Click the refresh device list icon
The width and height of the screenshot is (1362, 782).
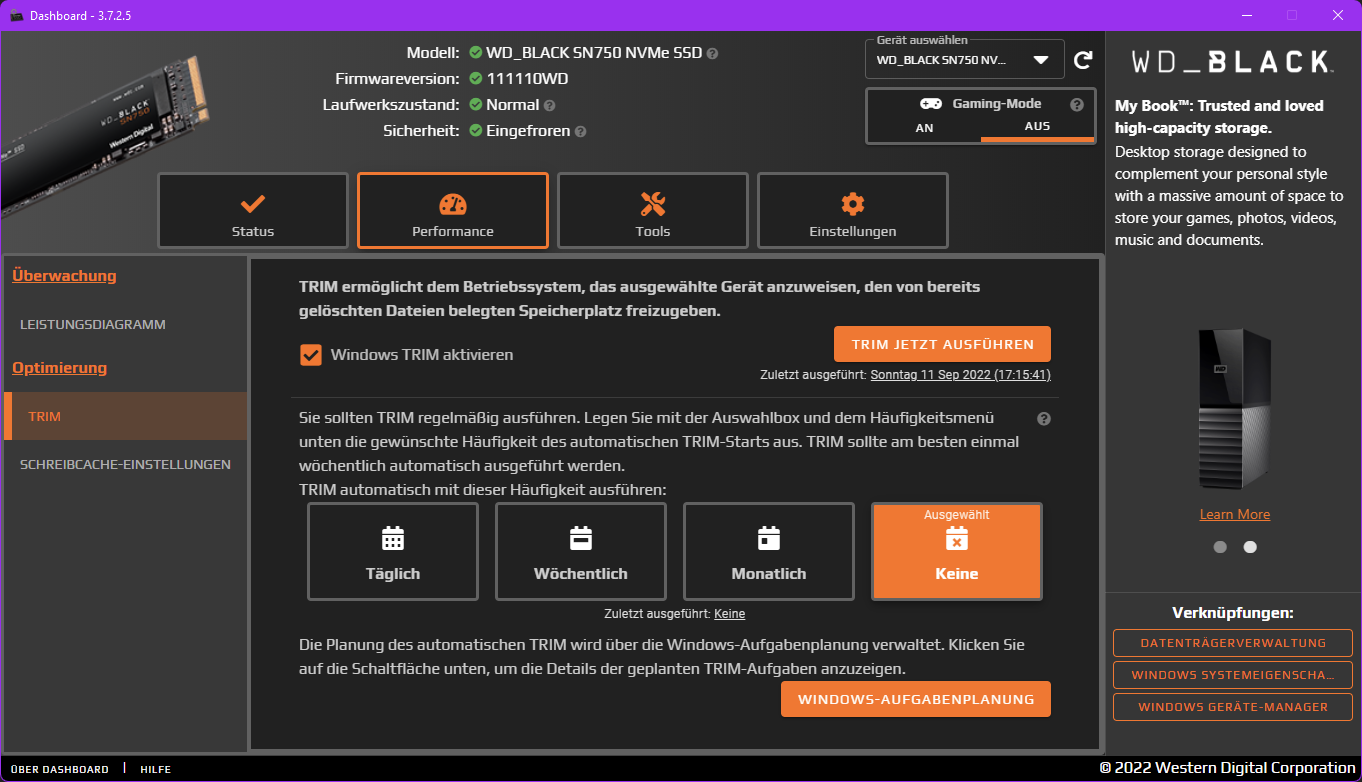(x=1083, y=60)
